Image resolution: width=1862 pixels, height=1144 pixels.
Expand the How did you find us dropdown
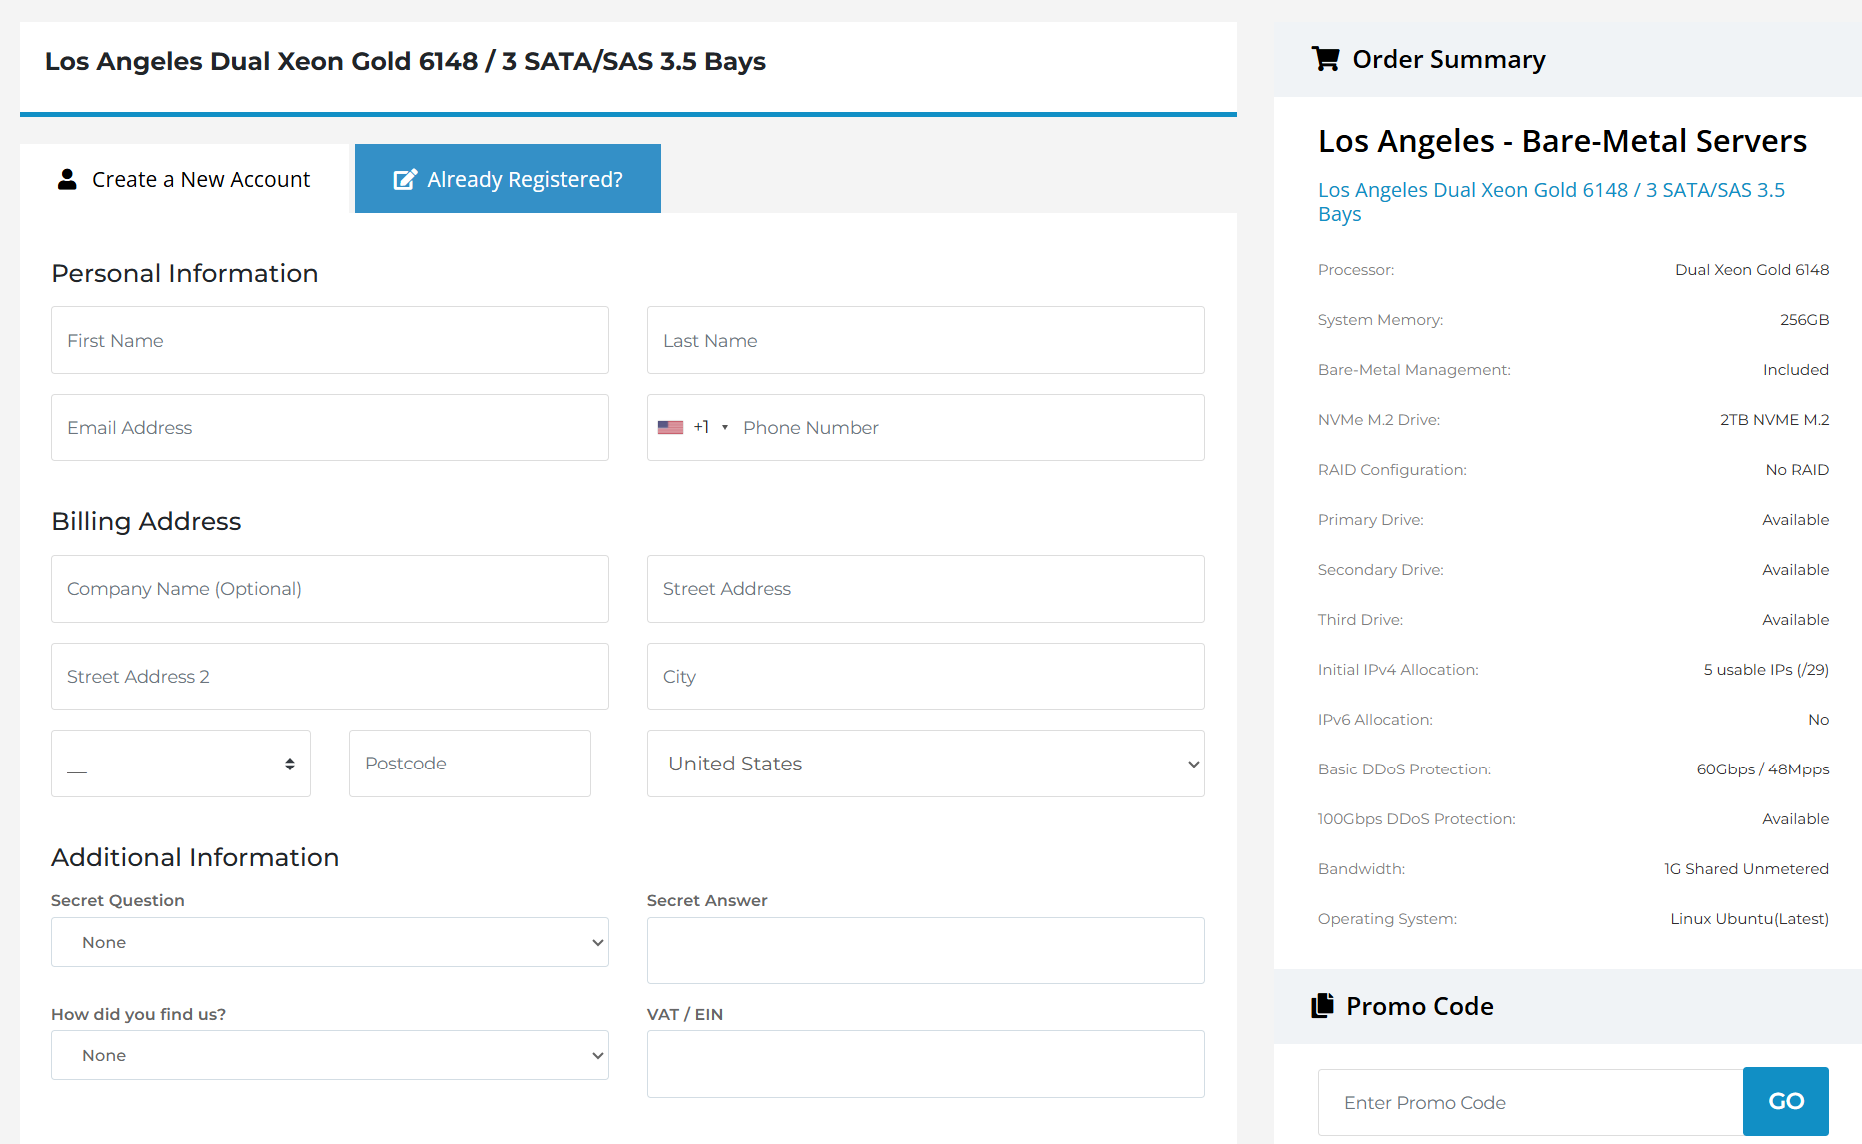click(330, 1055)
